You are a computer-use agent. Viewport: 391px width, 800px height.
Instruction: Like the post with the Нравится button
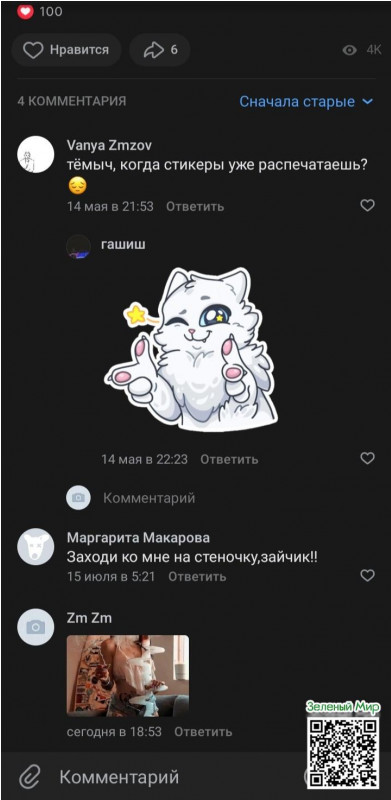pyautogui.click(x=66, y=50)
